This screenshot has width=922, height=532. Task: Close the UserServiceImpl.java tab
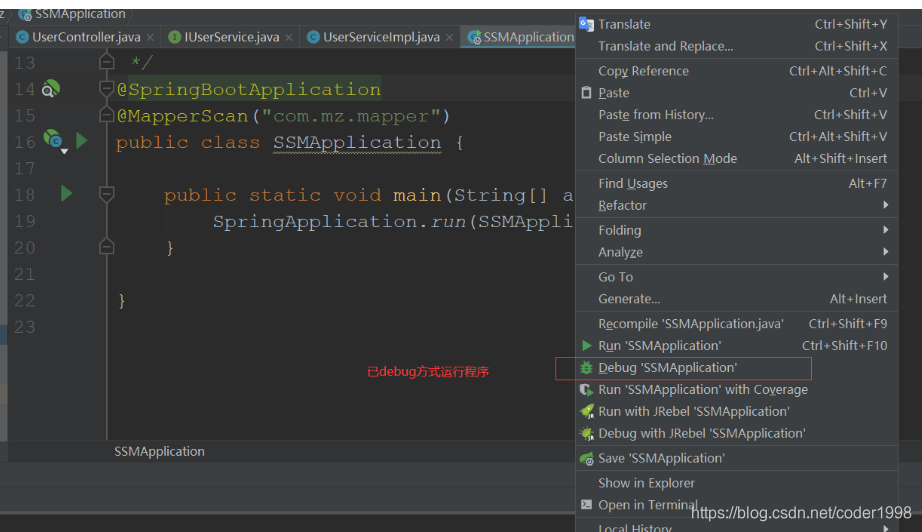click(x=449, y=38)
